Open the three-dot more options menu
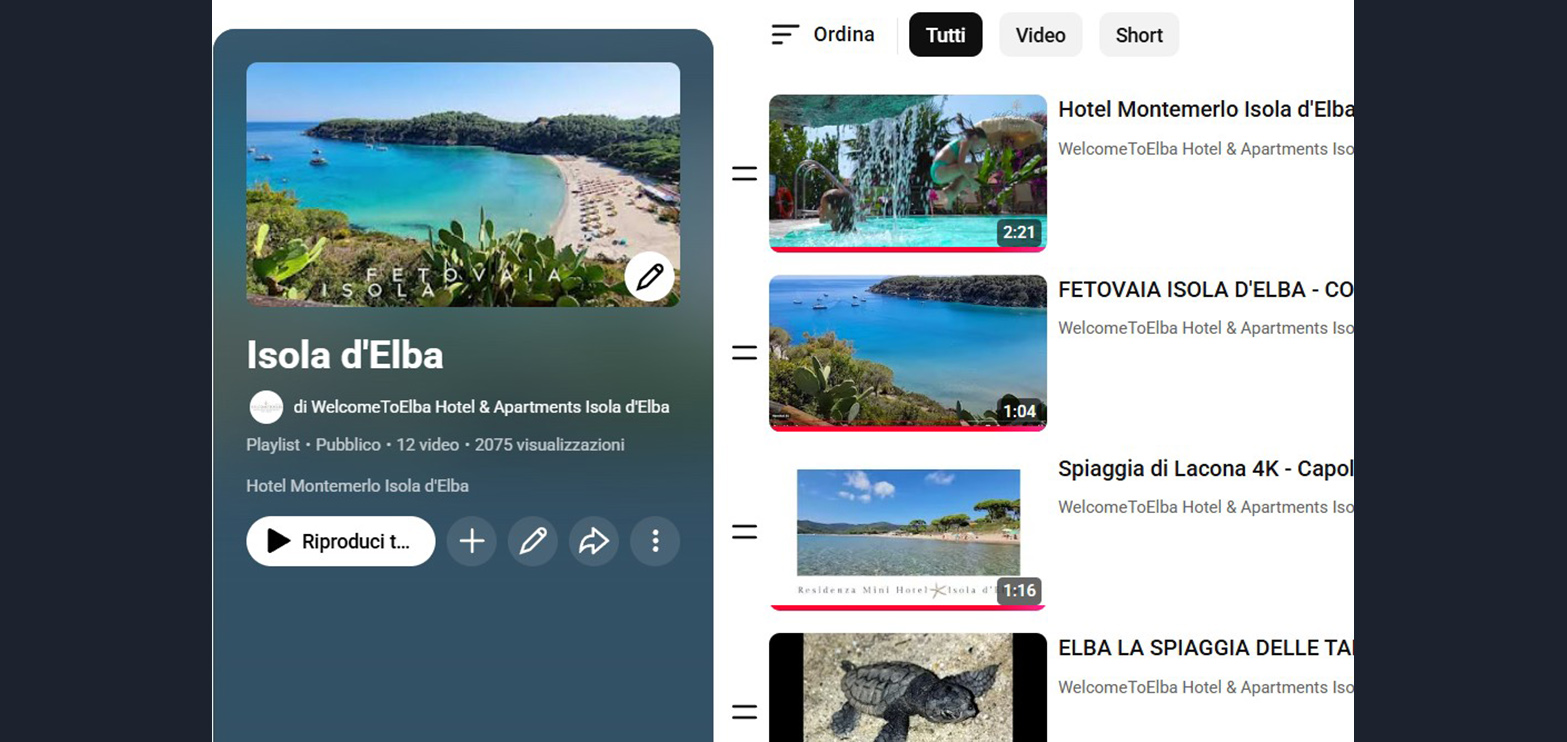Viewport: 1567px width, 742px height. click(655, 541)
